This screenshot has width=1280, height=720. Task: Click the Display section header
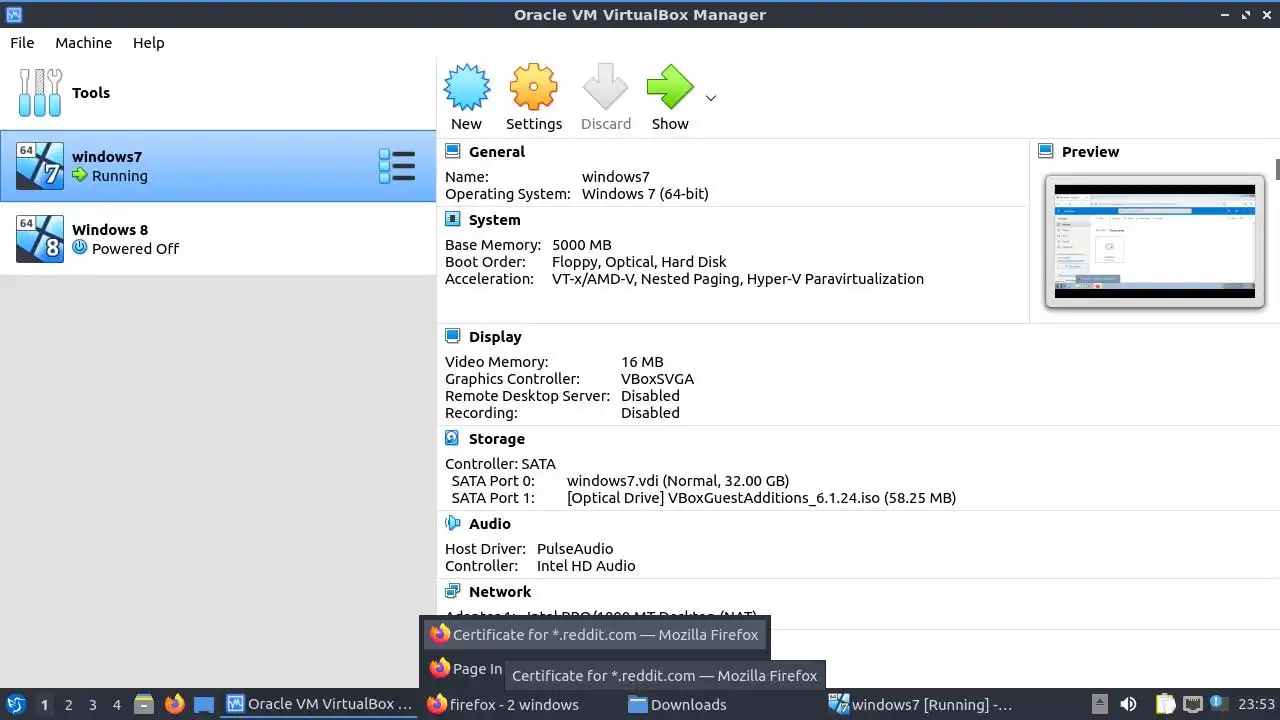(495, 337)
